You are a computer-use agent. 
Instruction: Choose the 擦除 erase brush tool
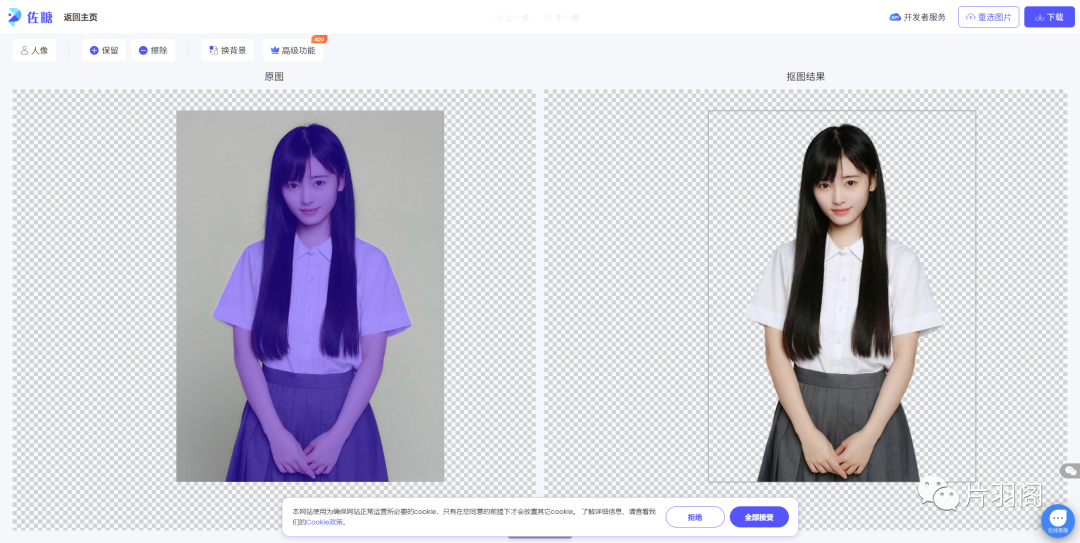pos(153,50)
